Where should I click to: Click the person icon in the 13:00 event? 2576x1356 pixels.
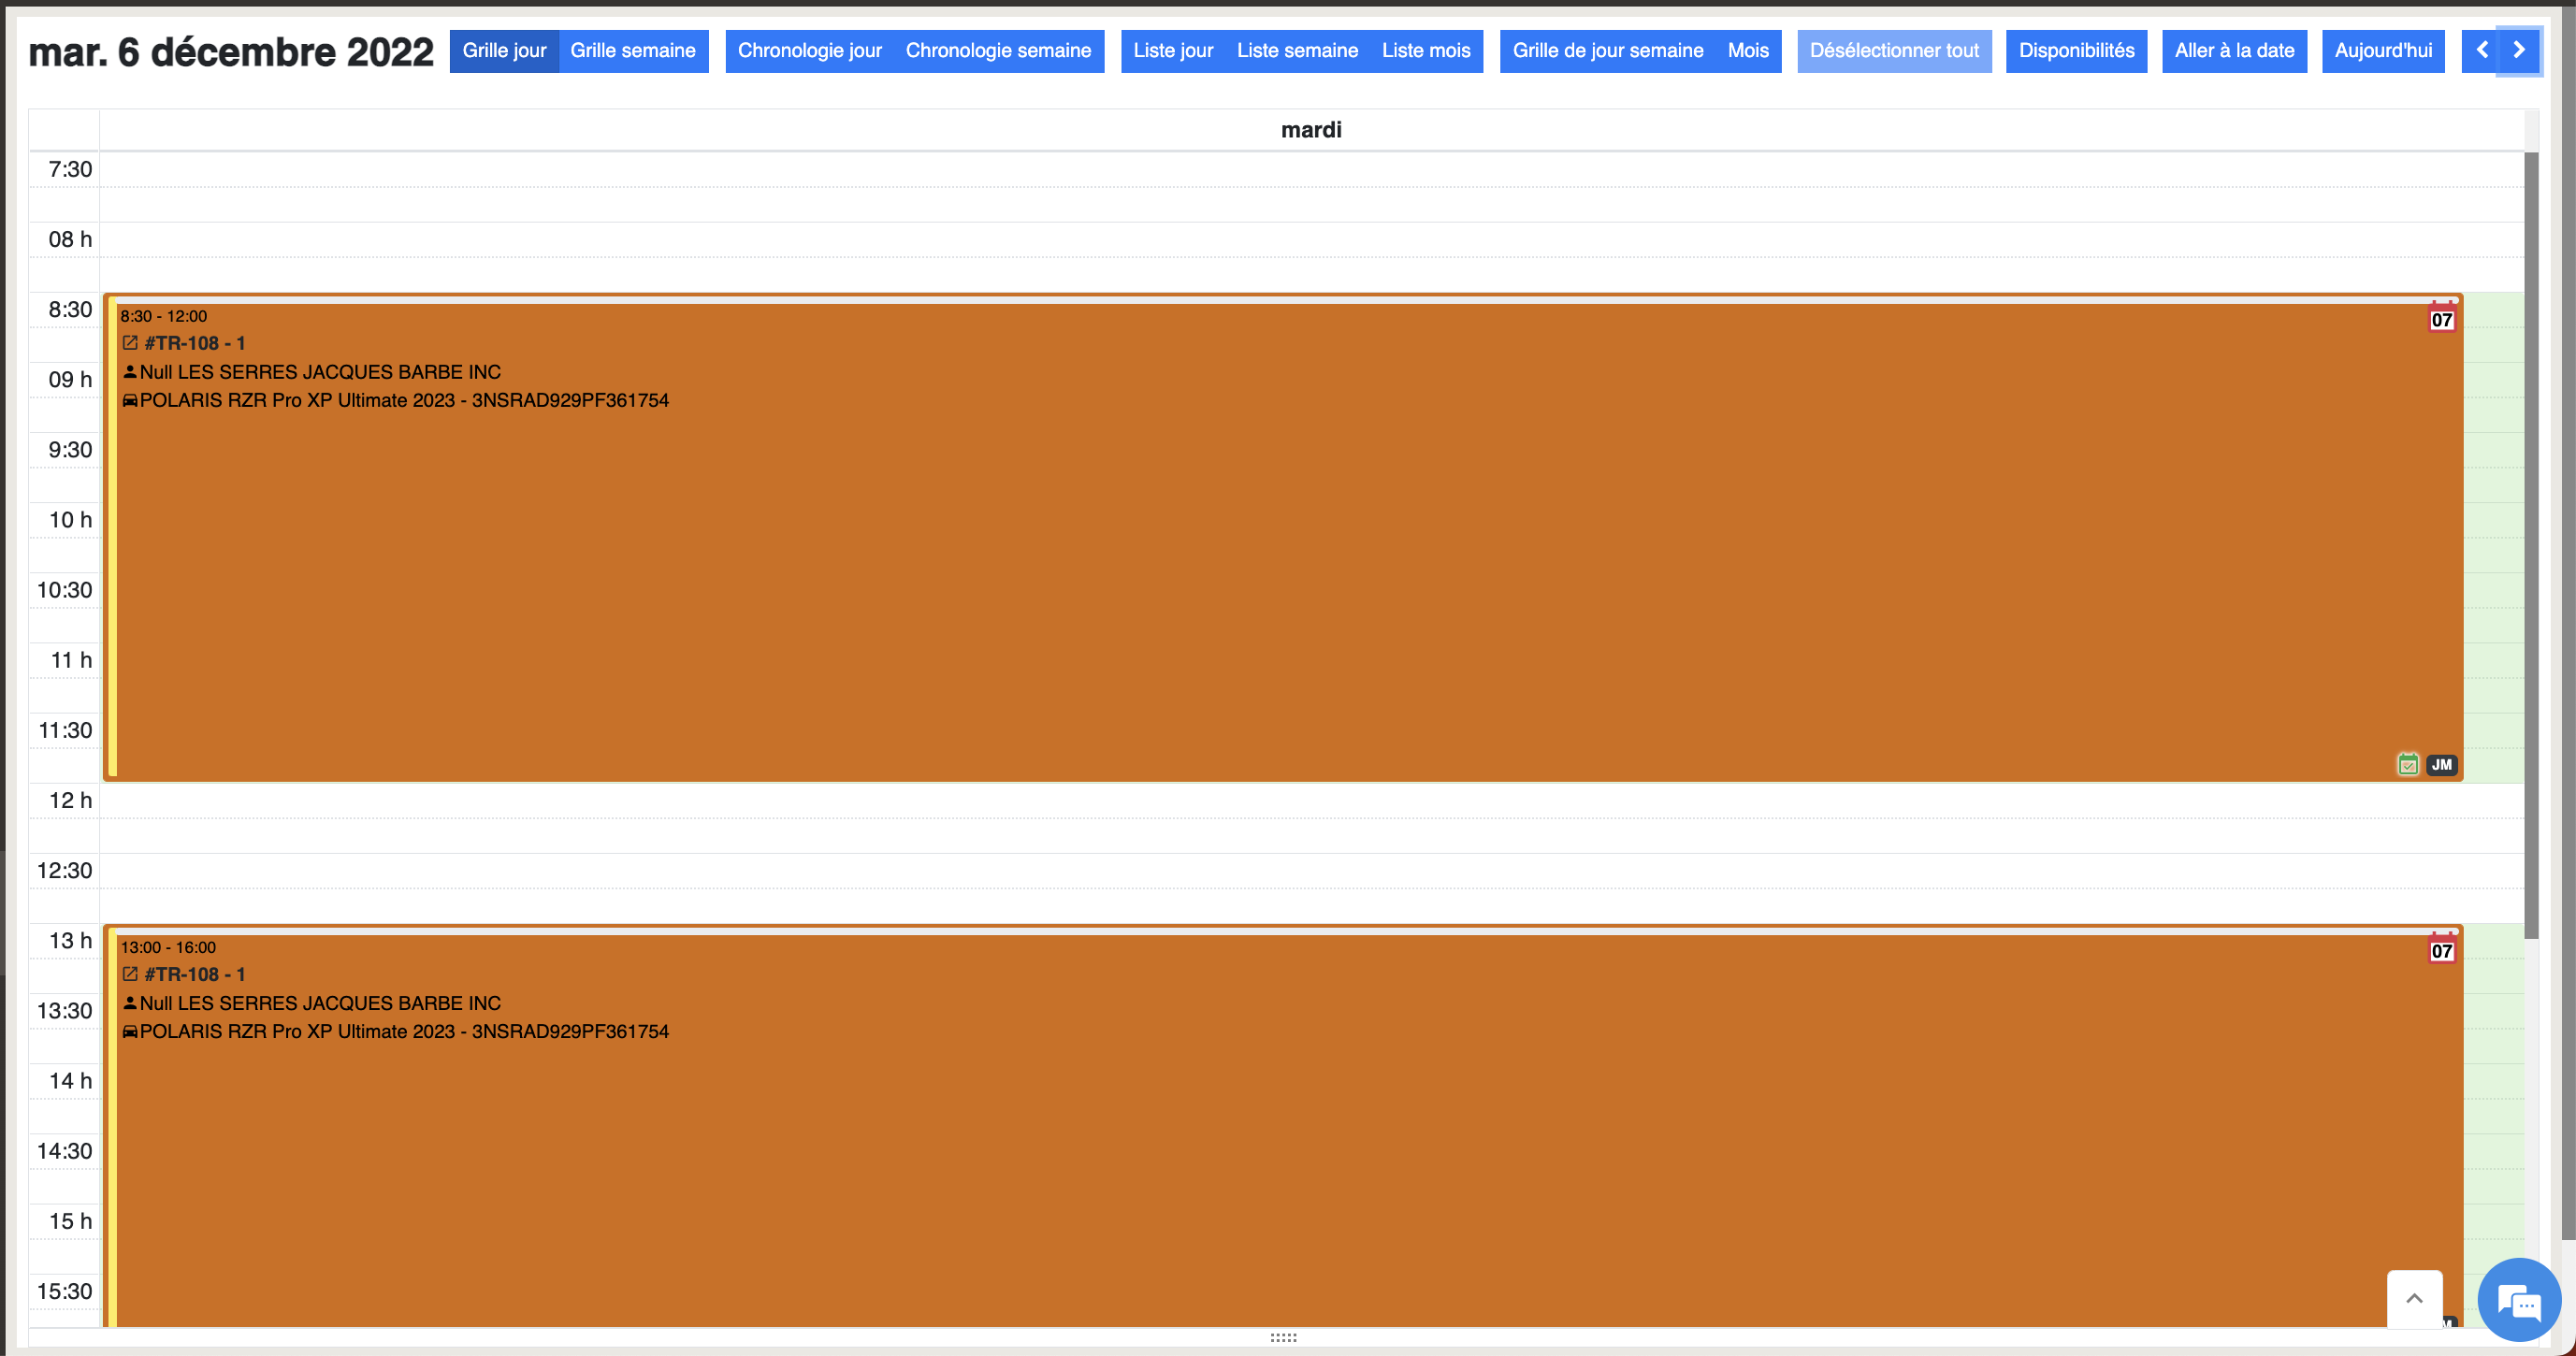[x=130, y=1002]
